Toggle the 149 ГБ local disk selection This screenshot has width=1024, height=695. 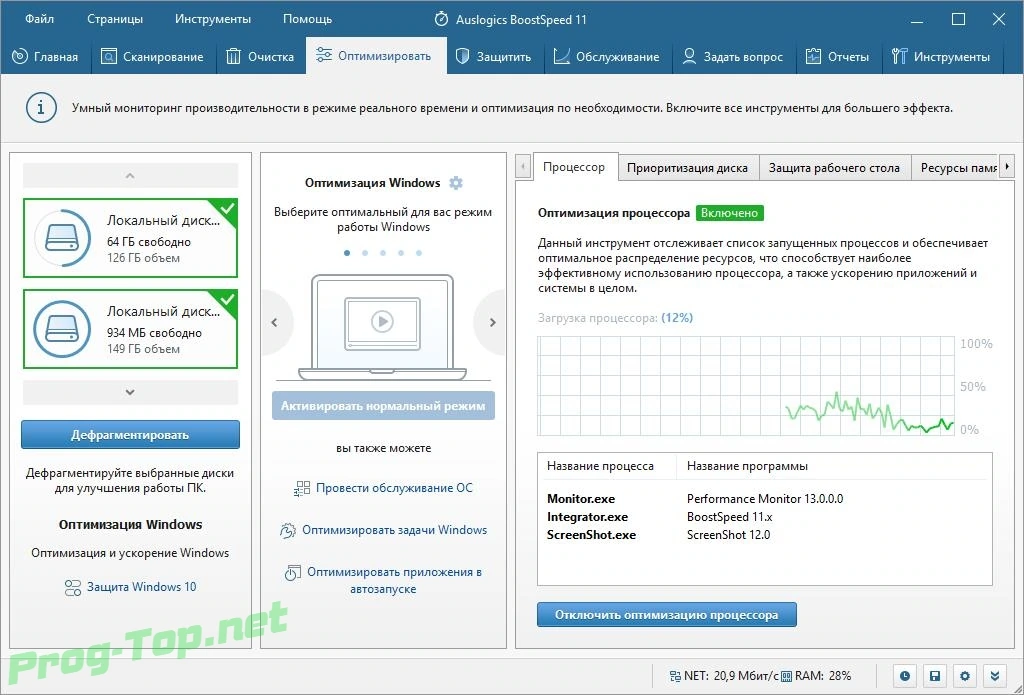click(x=130, y=329)
